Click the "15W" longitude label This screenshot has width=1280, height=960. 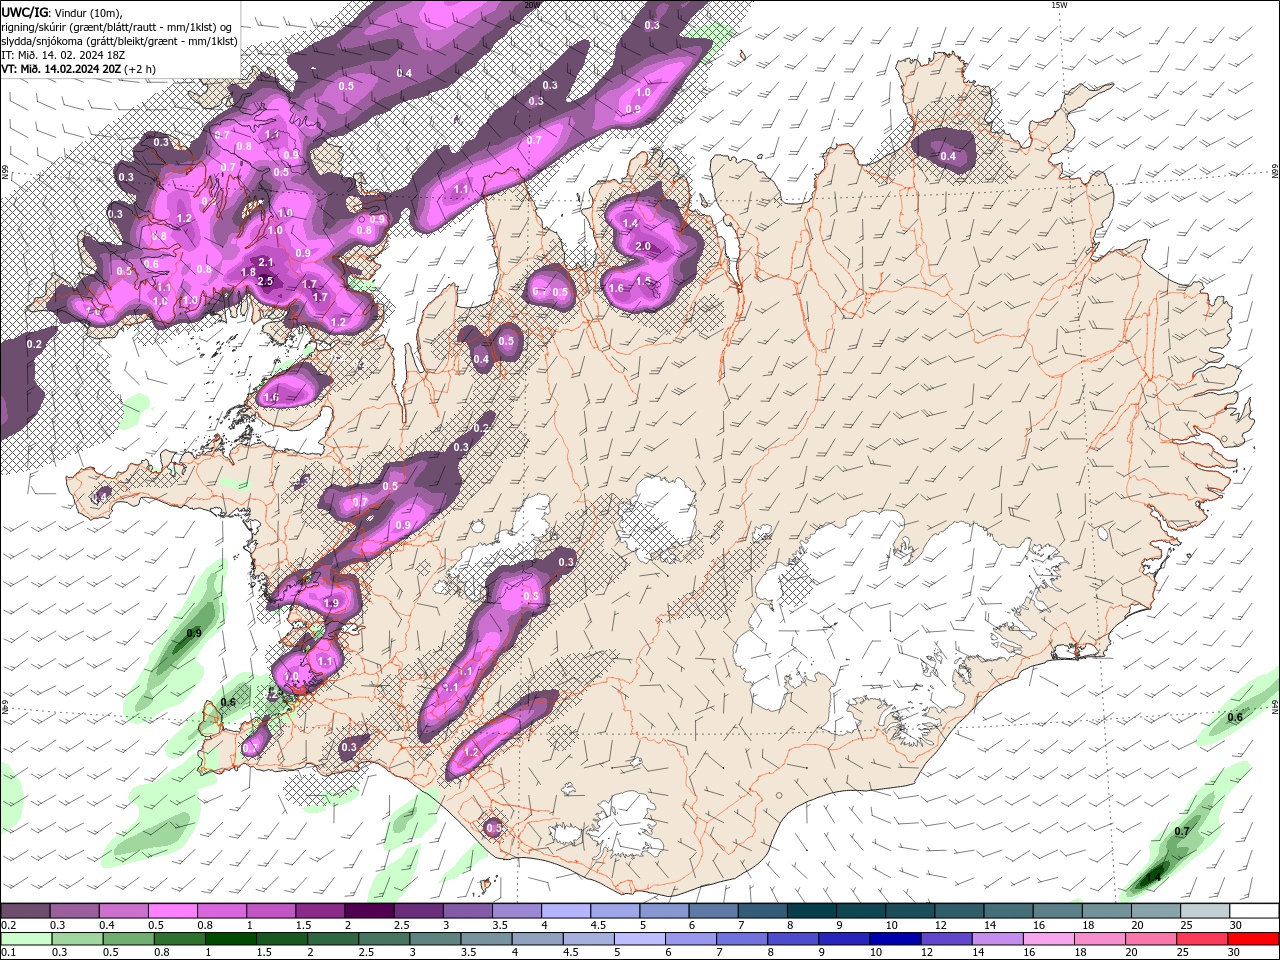[x=1059, y=5]
